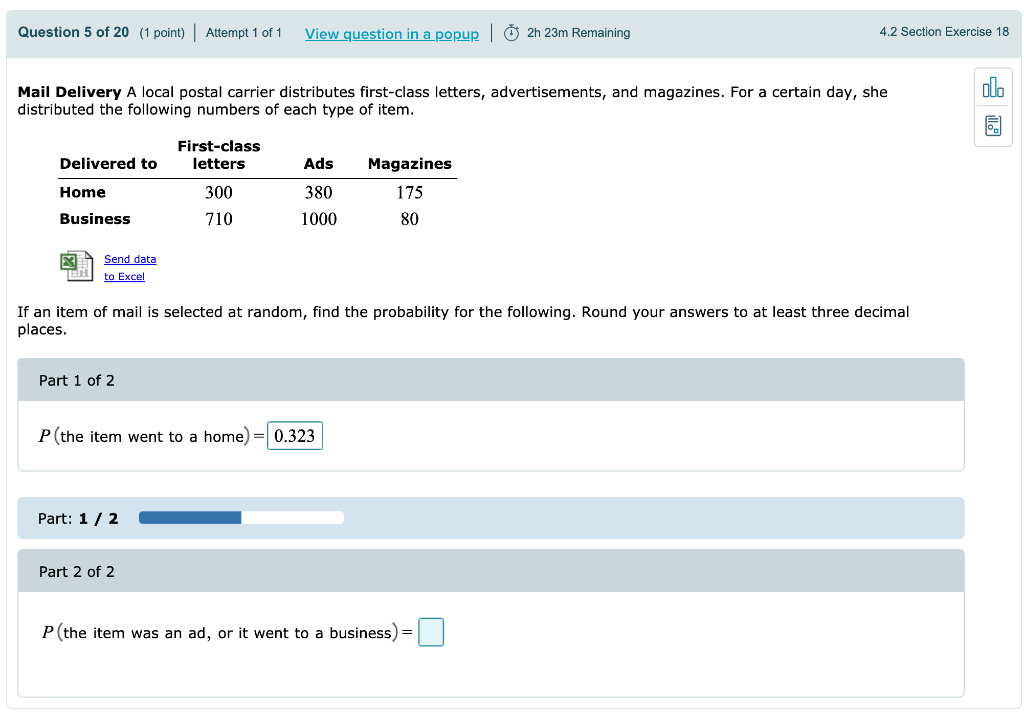Click the timer clock icon beside remaining time
The height and width of the screenshot is (717, 1024).
[x=510, y=32]
